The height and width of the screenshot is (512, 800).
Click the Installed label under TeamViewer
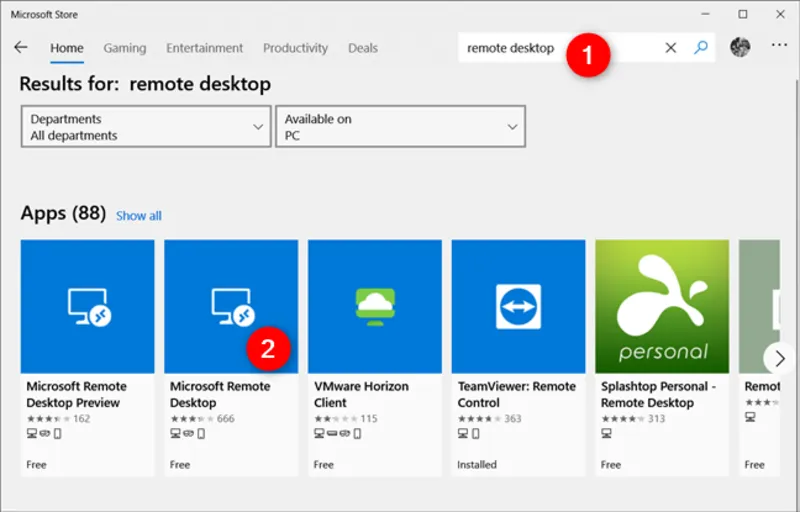point(477,465)
